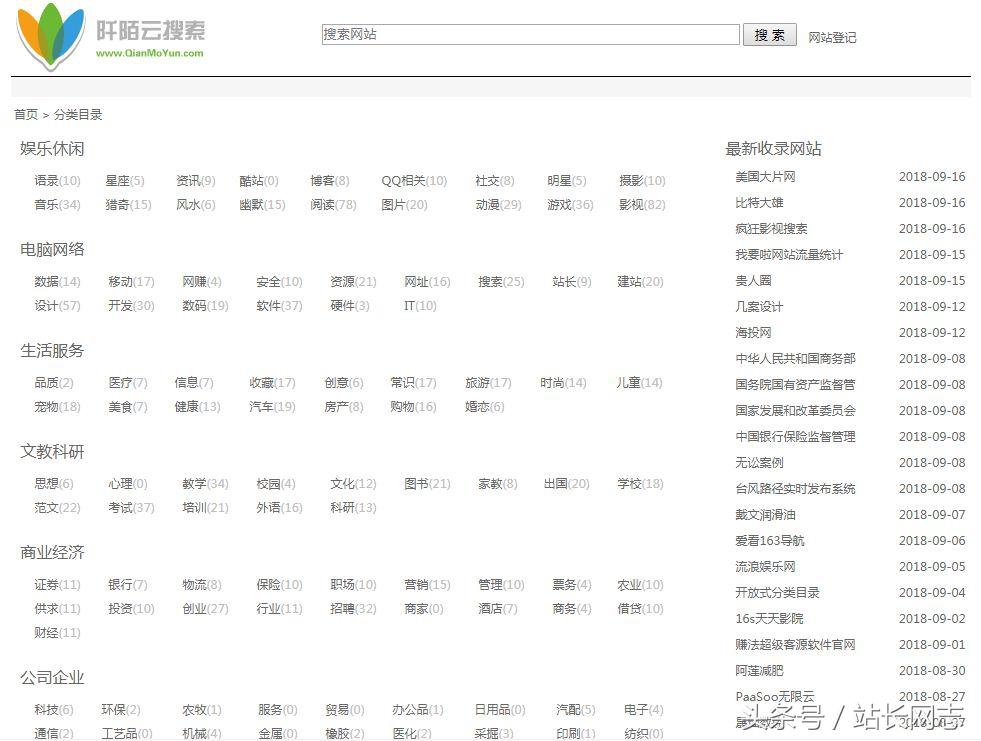Viewport: 981px width, 741px height.
Task: View the 影视(82) category
Action: (x=643, y=205)
